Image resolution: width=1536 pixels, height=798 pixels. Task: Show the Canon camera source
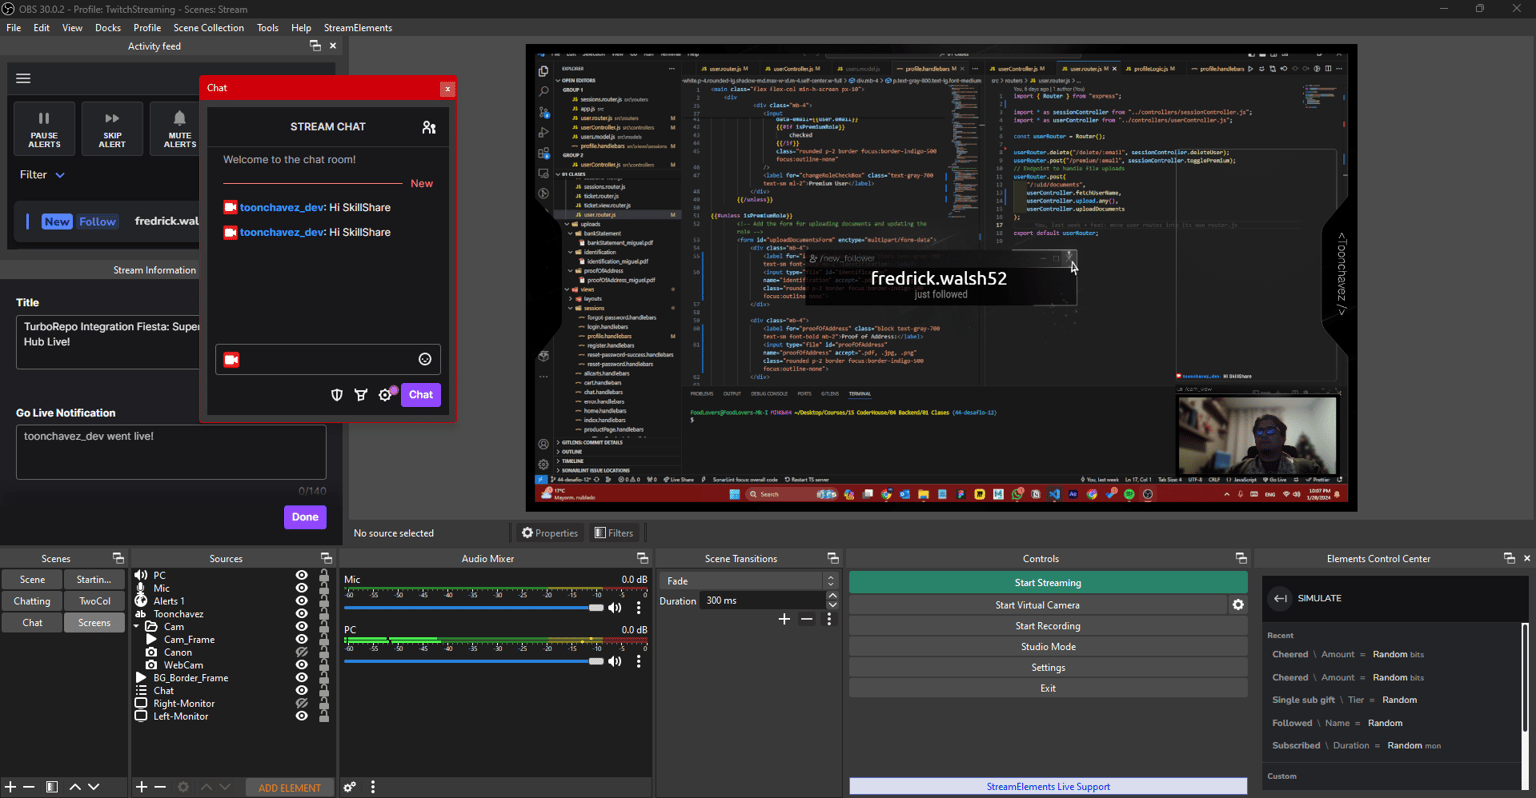(x=301, y=652)
